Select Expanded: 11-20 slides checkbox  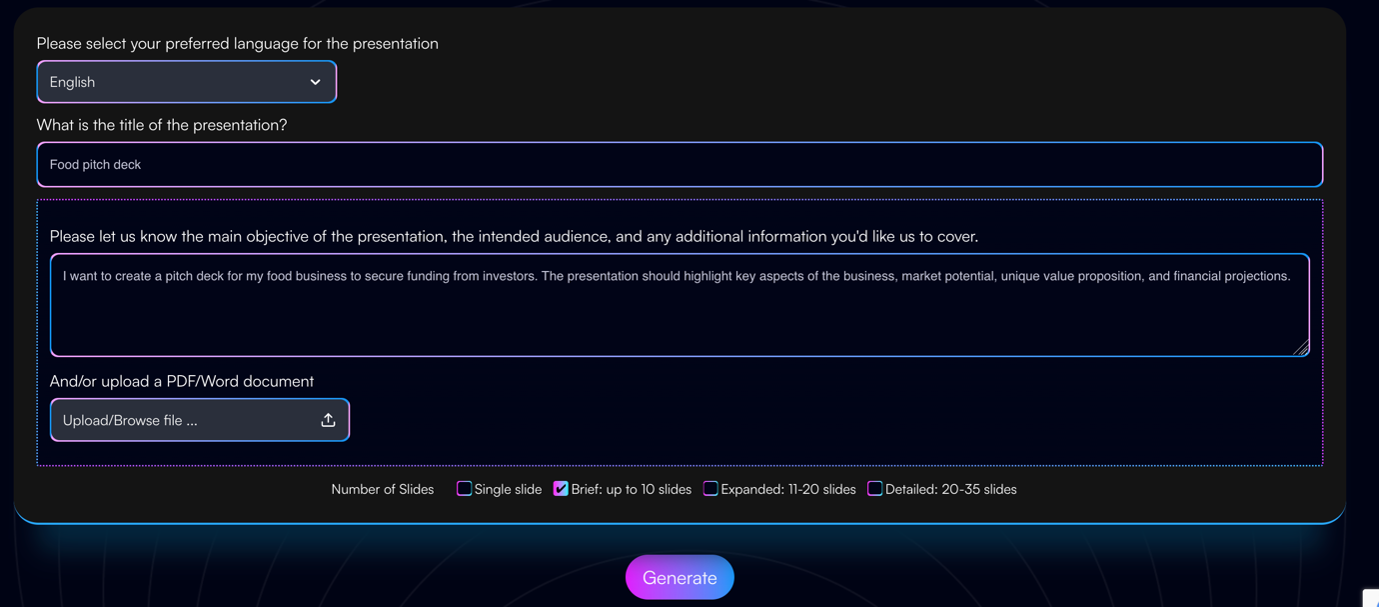[x=711, y=489]
